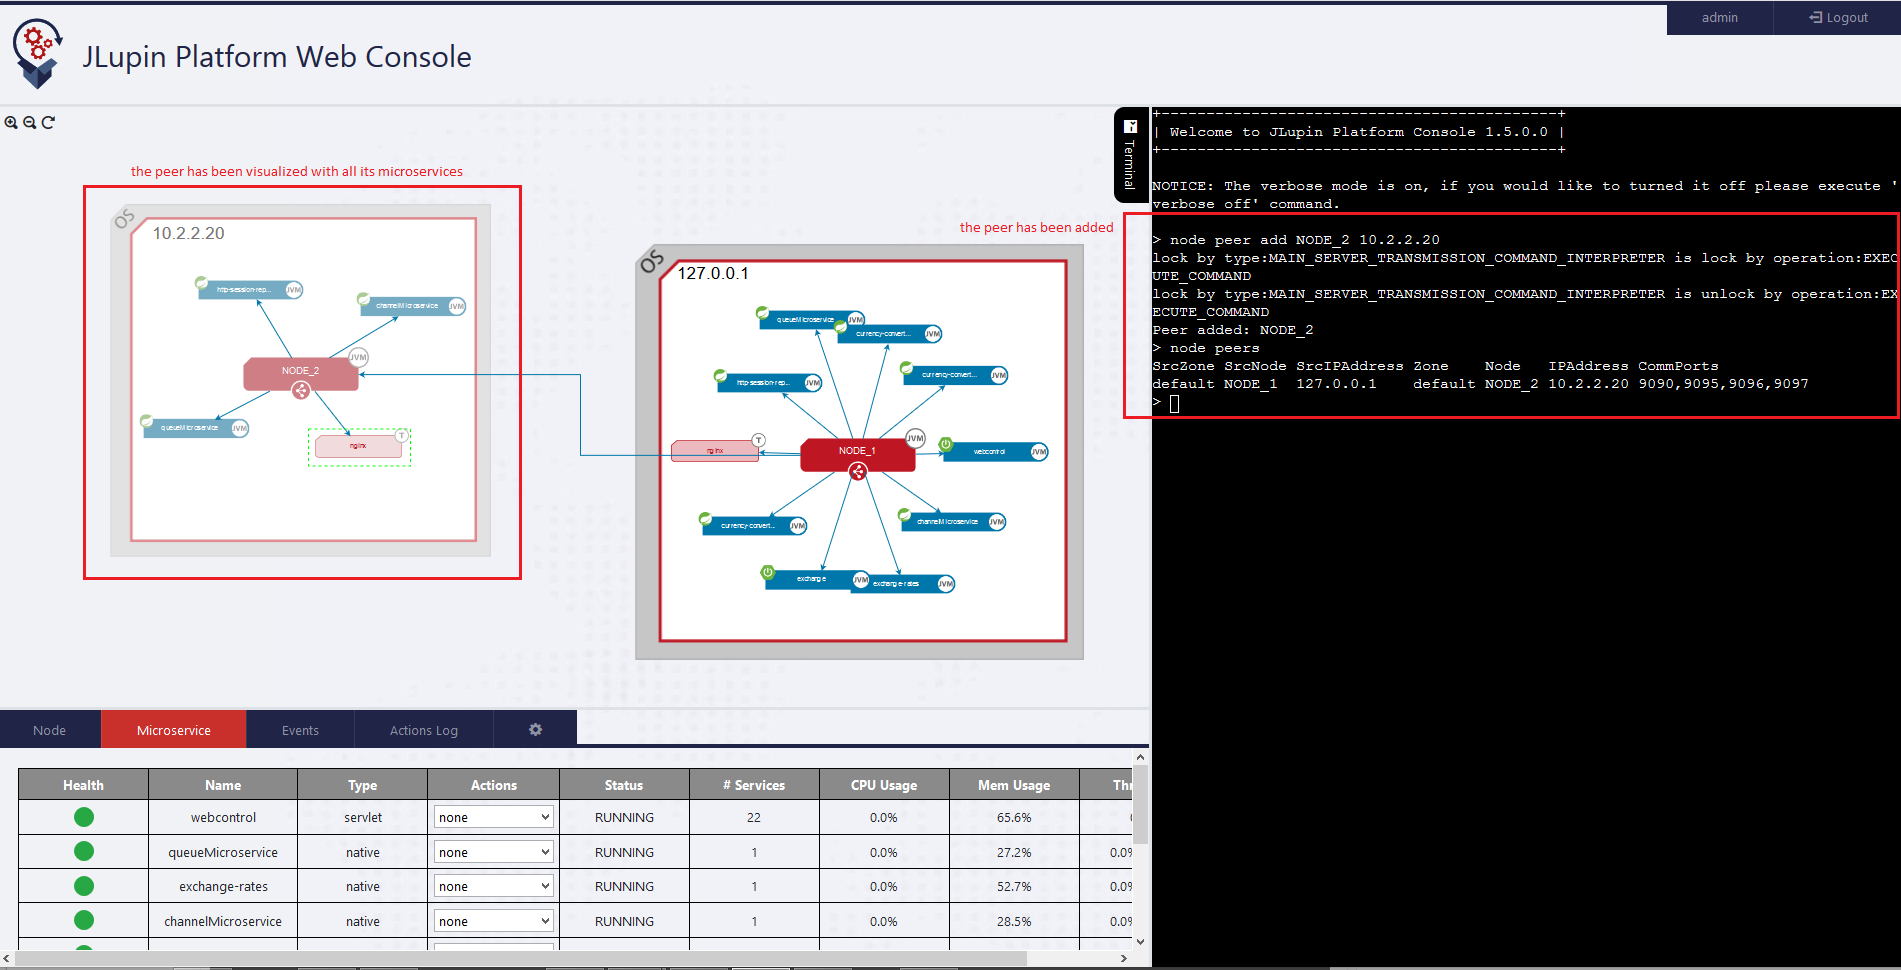Click the Logout button
The height and width of the screenshot is (970, 1901).
(x=1838, y=18)
